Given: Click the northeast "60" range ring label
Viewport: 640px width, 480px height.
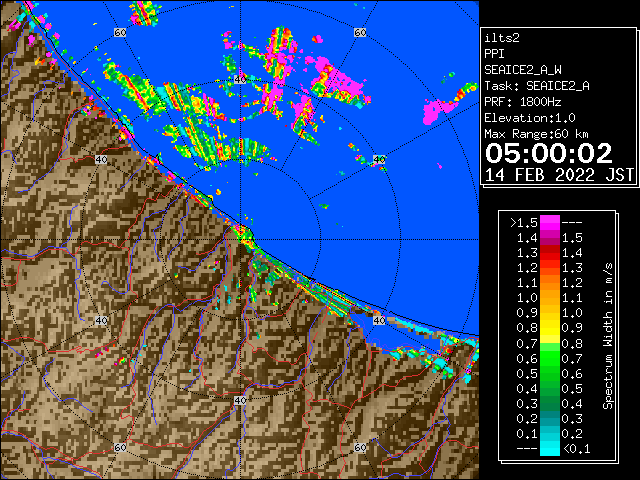Looking at the screenshot, I should [x=360, y=32].
